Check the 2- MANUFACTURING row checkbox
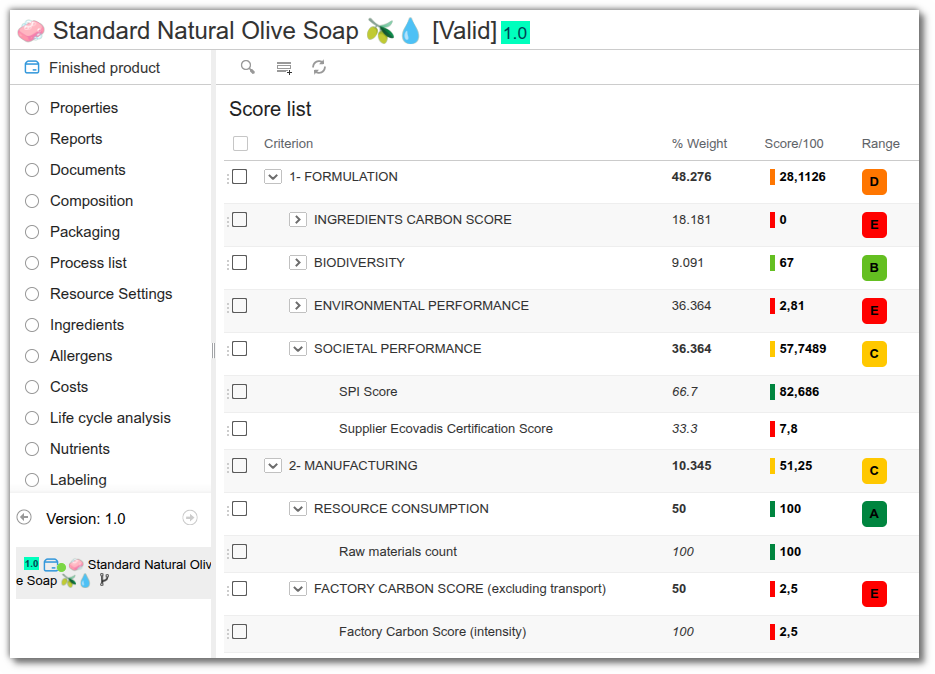Image resolution: width=935 pixels, height=674 pixels. (x=240, y=465)
